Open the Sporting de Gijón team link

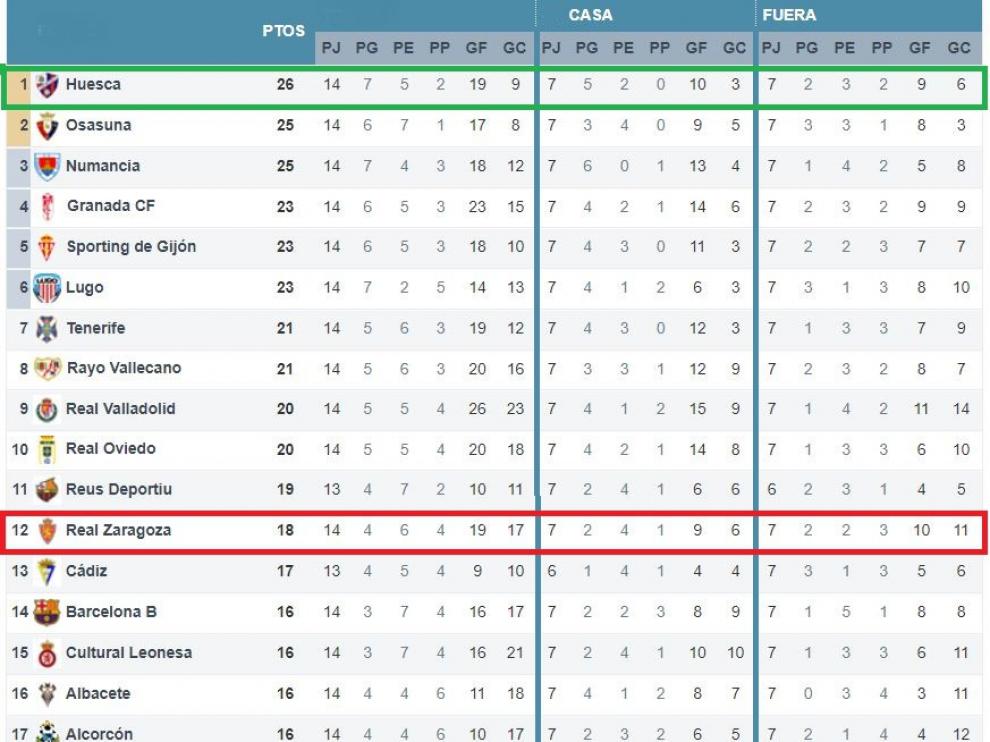131,247
